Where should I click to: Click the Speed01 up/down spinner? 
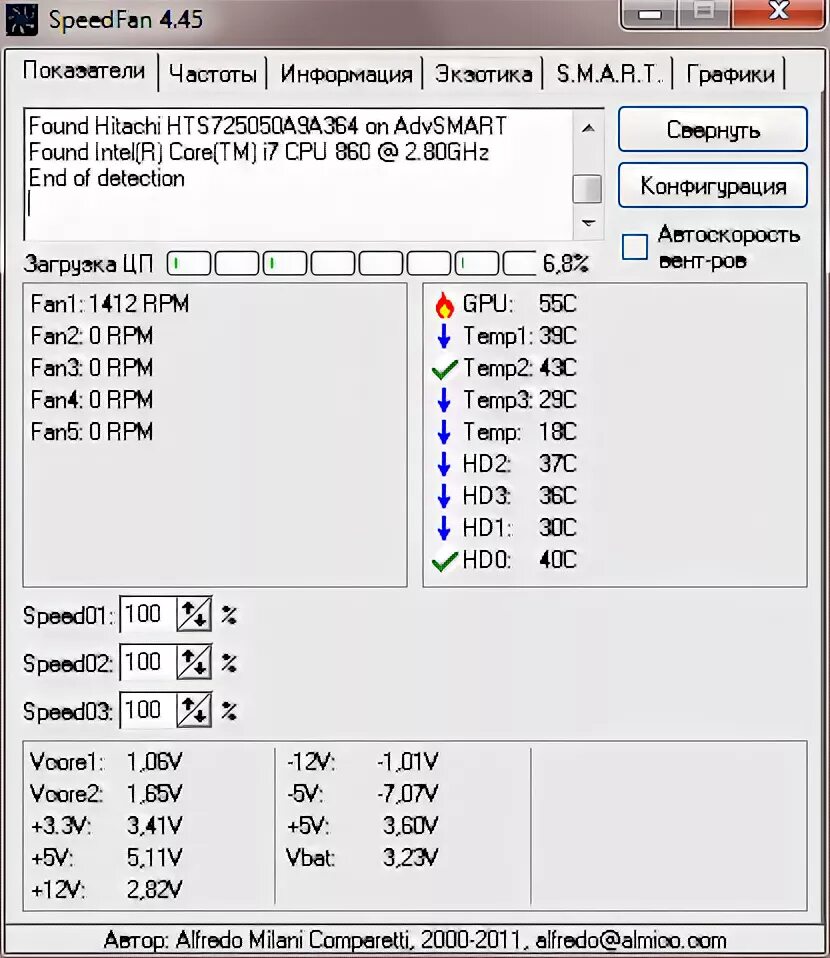pyautogui.click(x=194, y=614)
